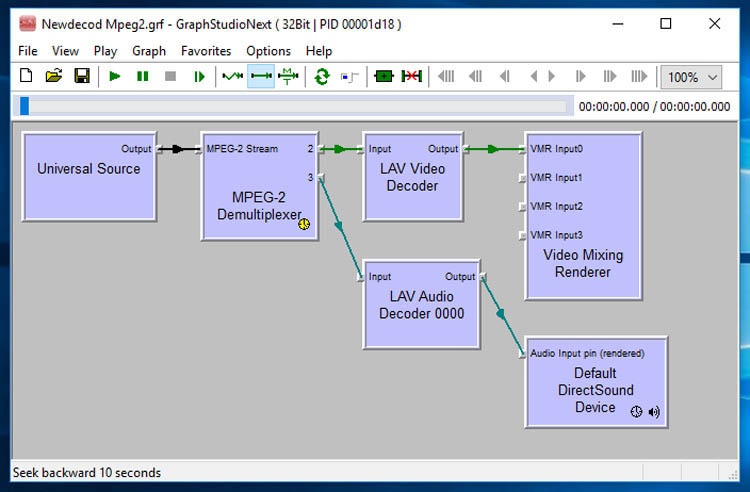
Task: Toggle the direct connect mode button
Action: 261,76
